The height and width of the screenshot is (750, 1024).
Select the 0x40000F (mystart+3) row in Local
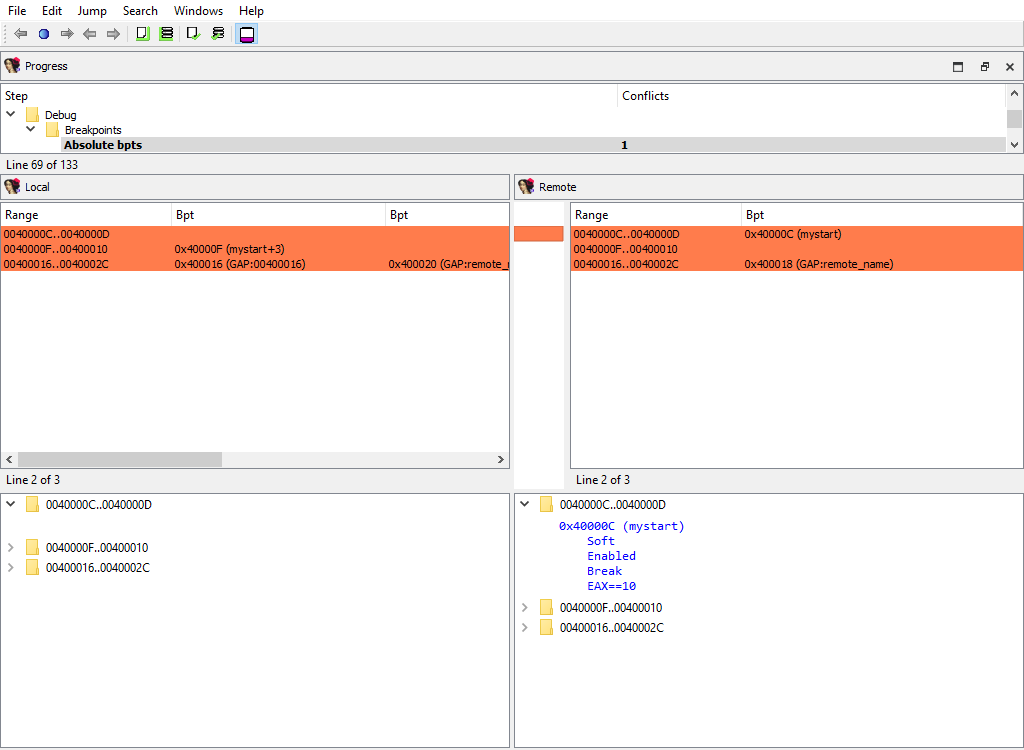pyautogui.click(x=230, y=249)
